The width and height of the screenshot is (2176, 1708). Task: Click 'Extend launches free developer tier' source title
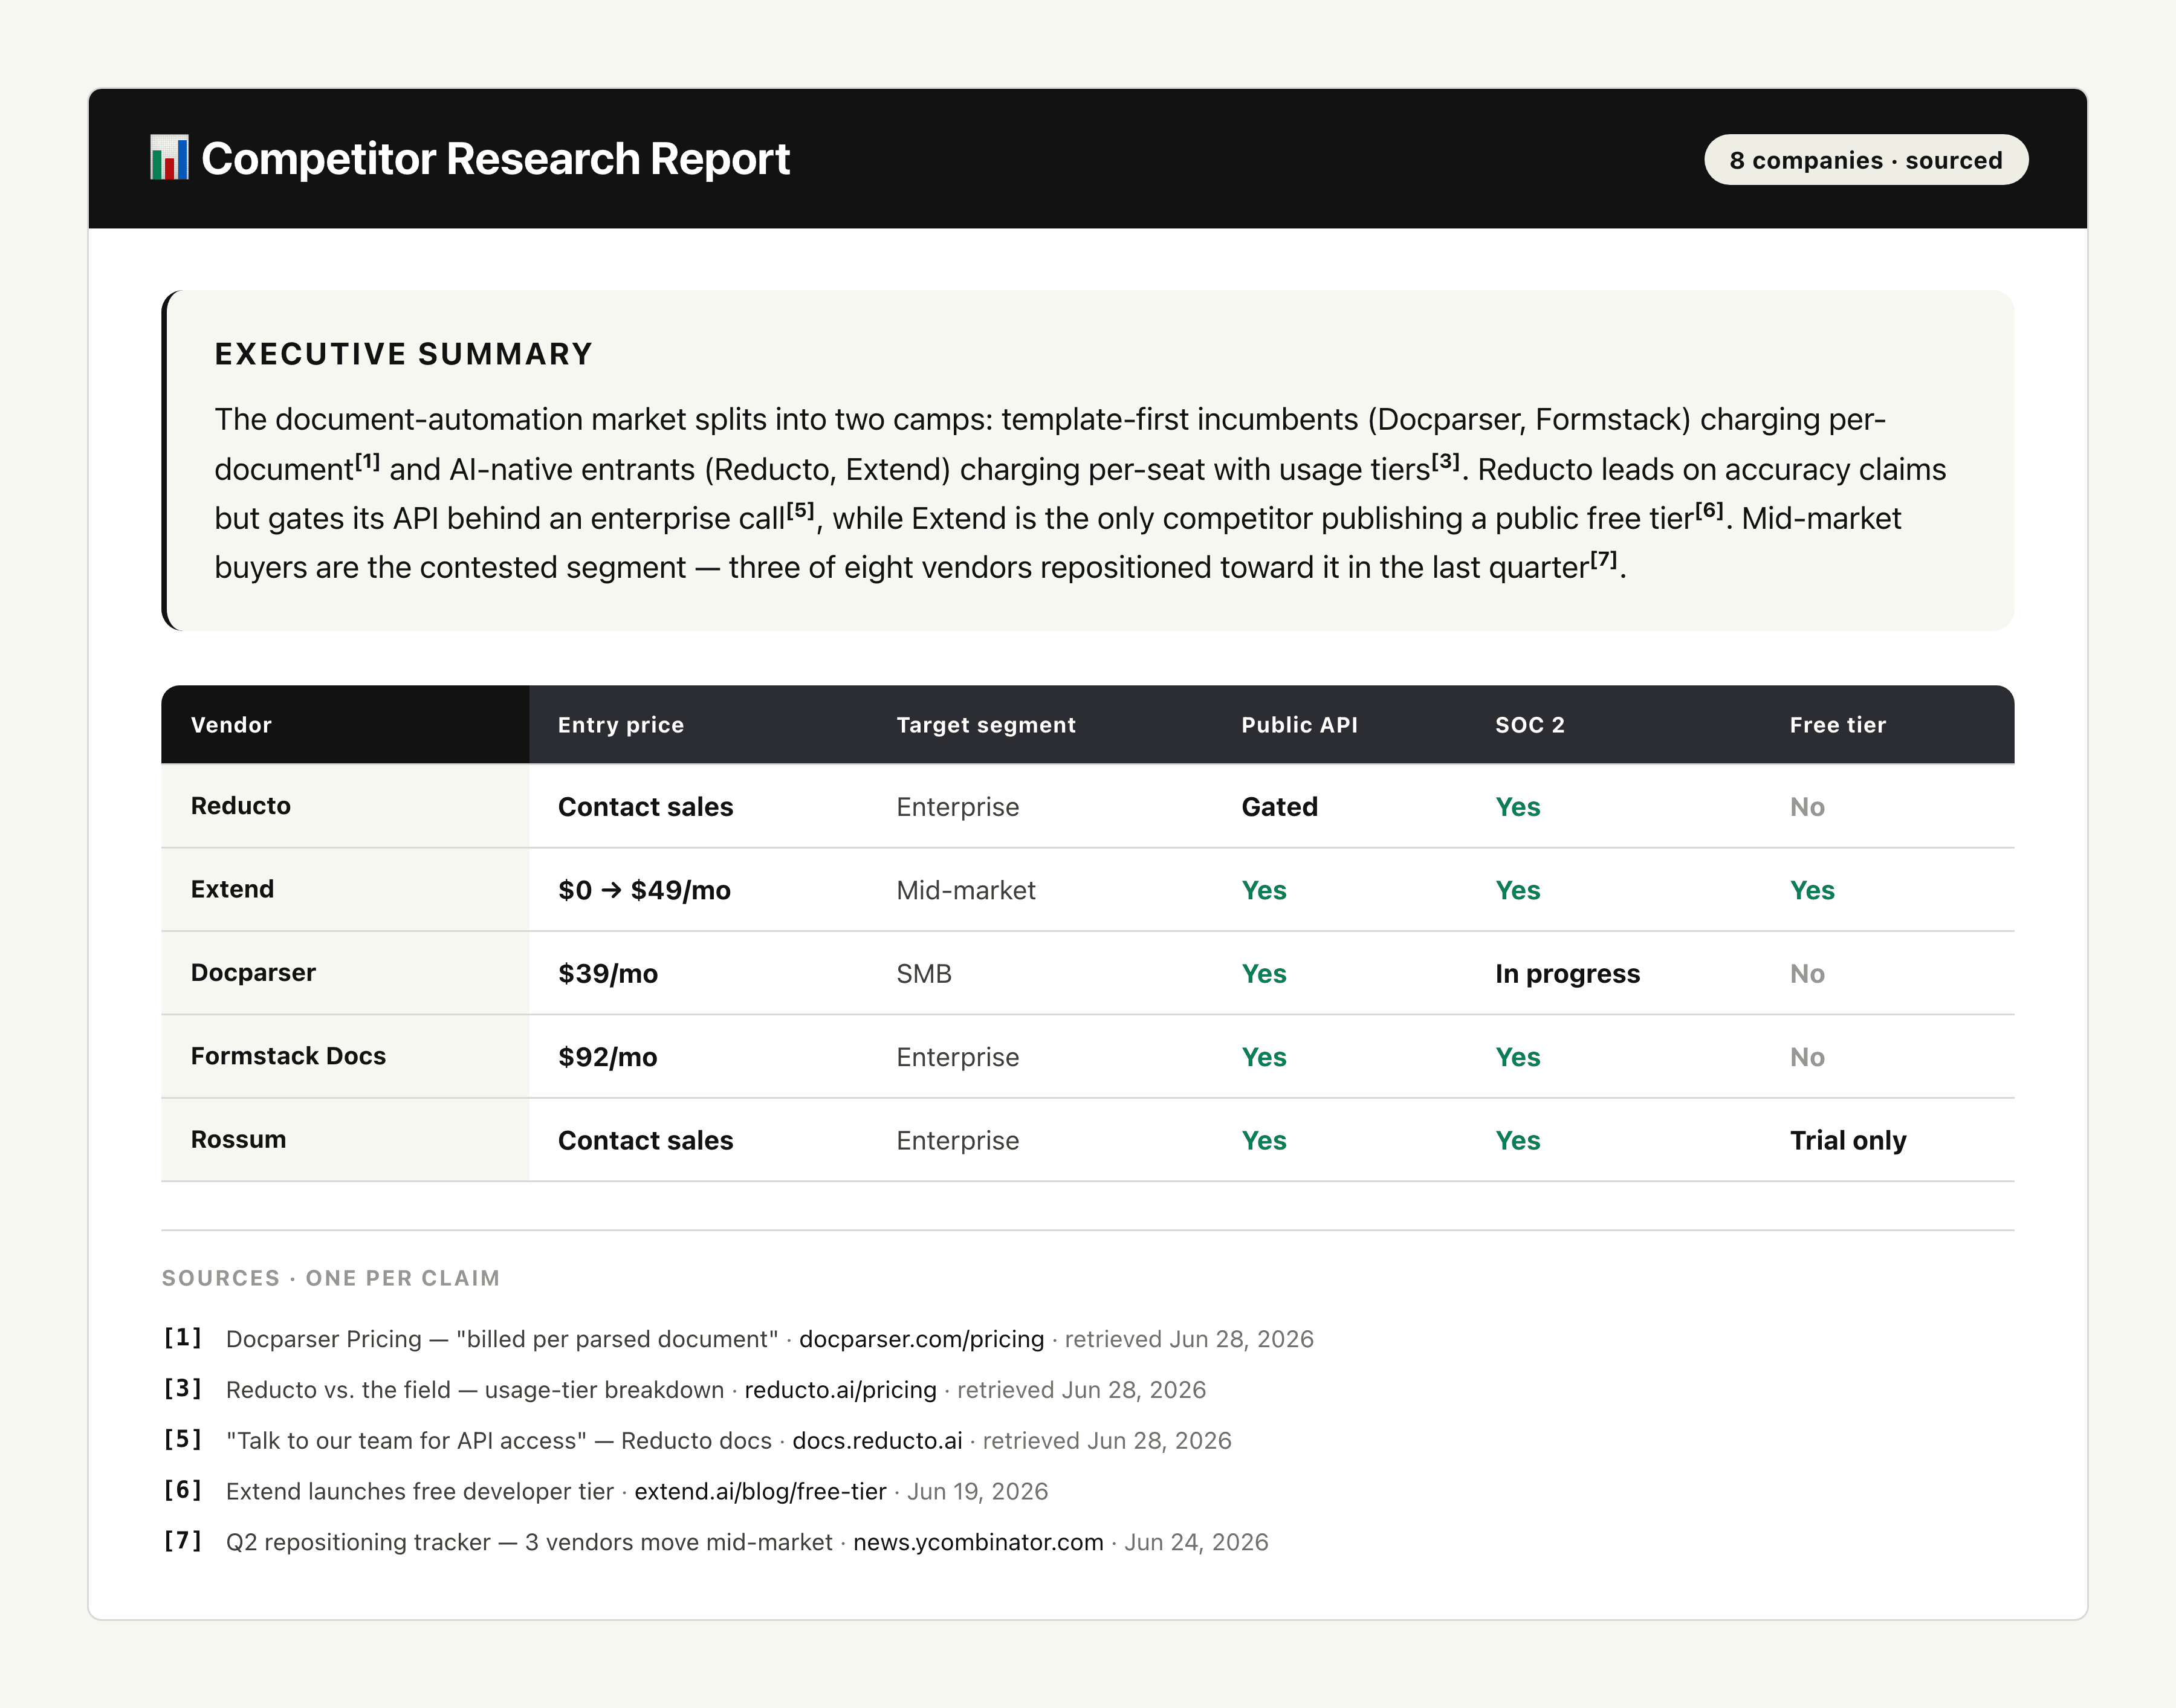coord(419,1492)
